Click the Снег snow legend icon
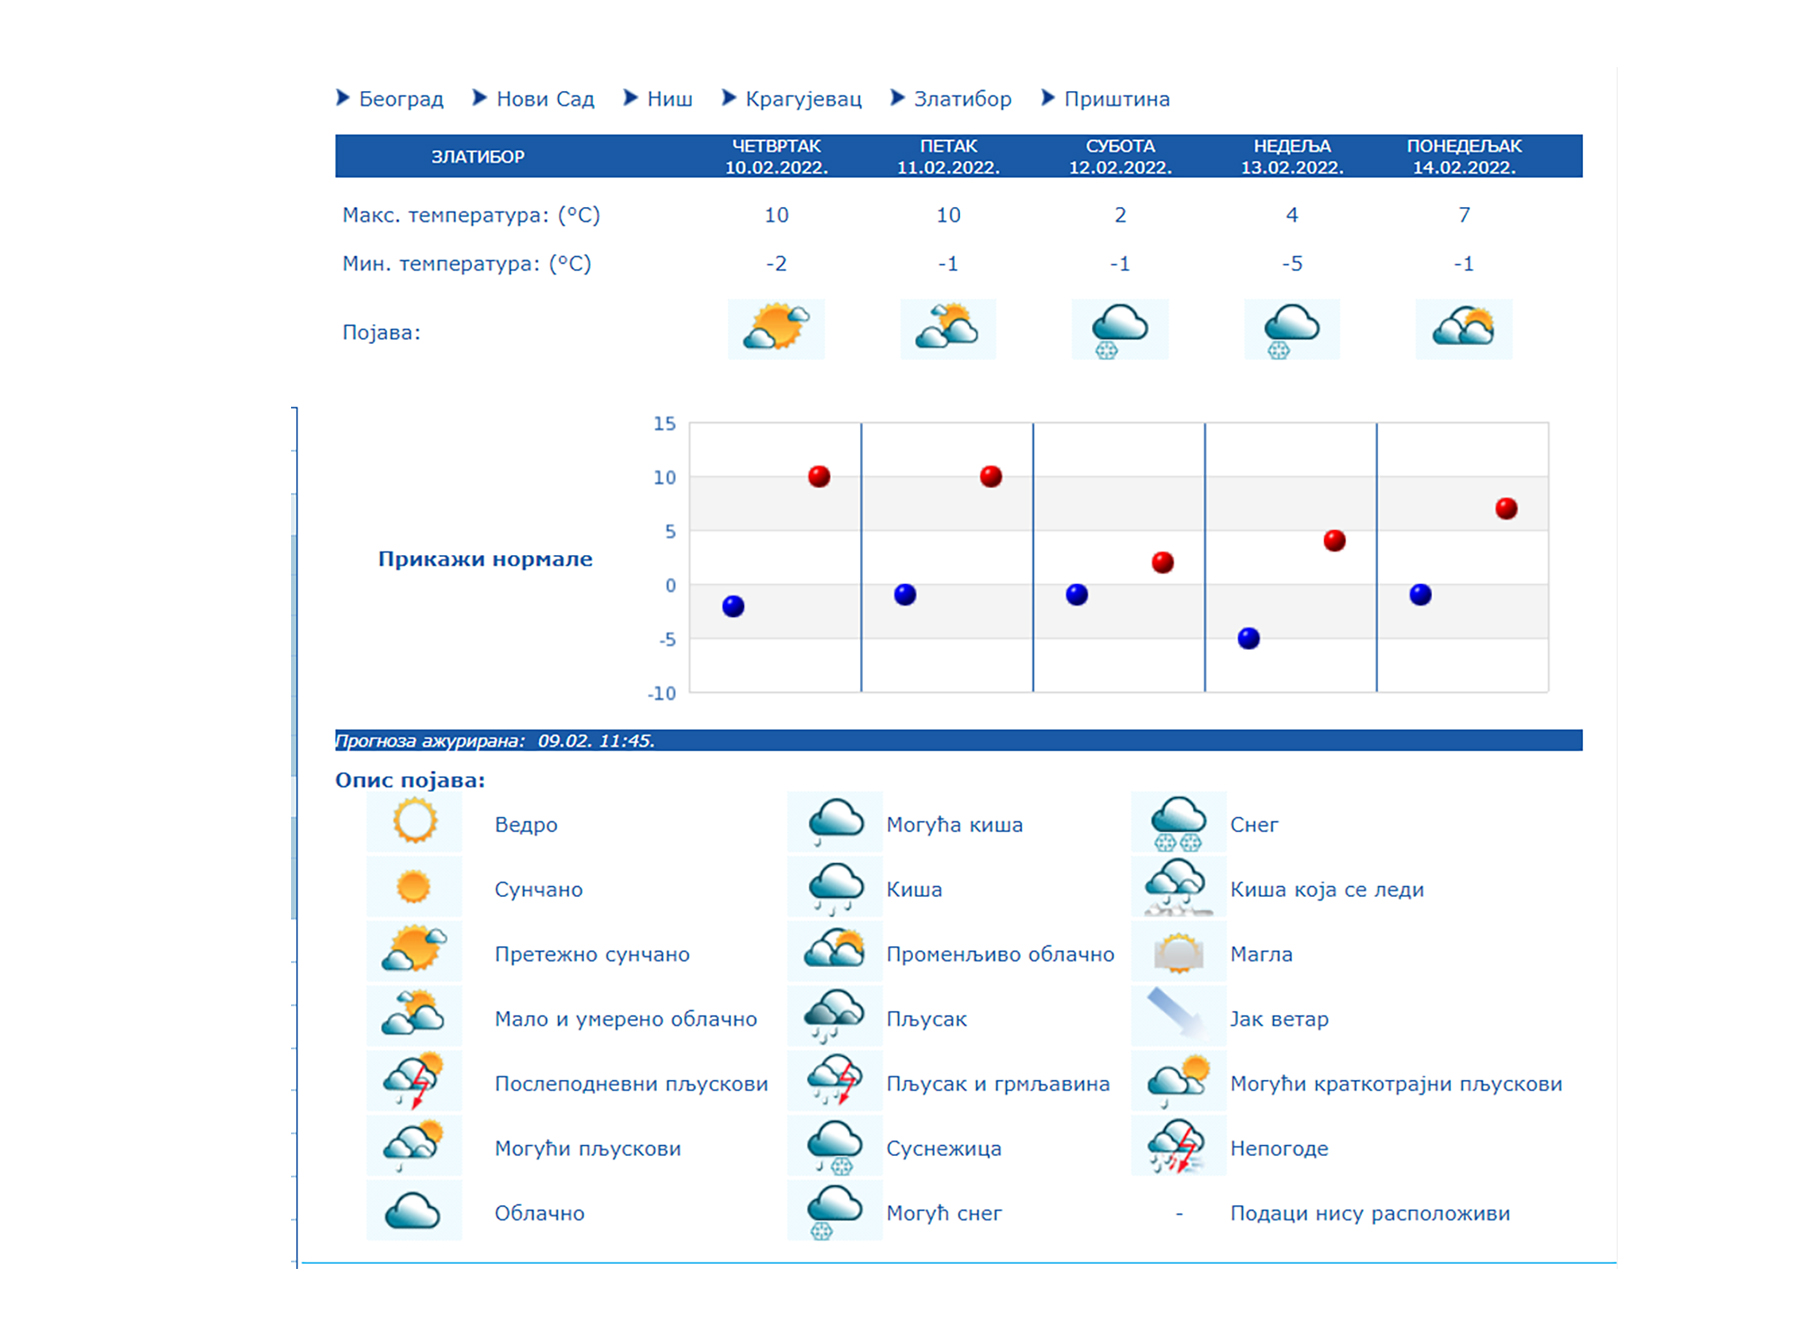Image resolution: width=1800 pixels, height=1340 pixels. click(x=1178, y=823)
